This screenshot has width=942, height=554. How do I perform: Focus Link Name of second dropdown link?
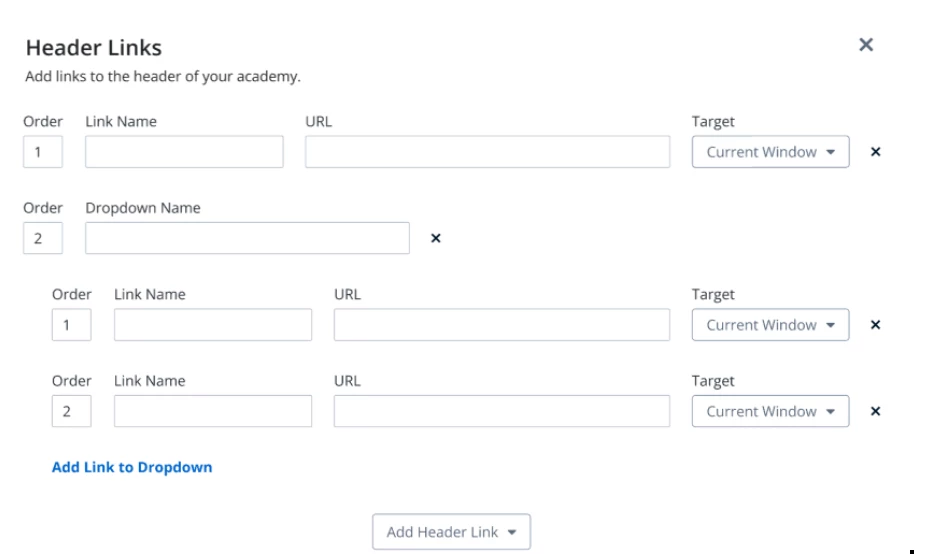213,412
